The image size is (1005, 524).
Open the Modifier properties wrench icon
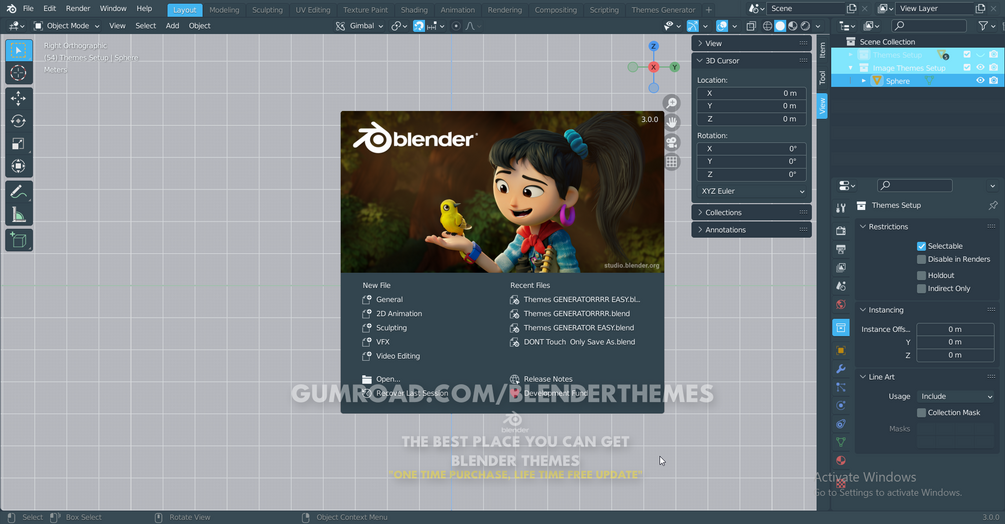(841, 369)
